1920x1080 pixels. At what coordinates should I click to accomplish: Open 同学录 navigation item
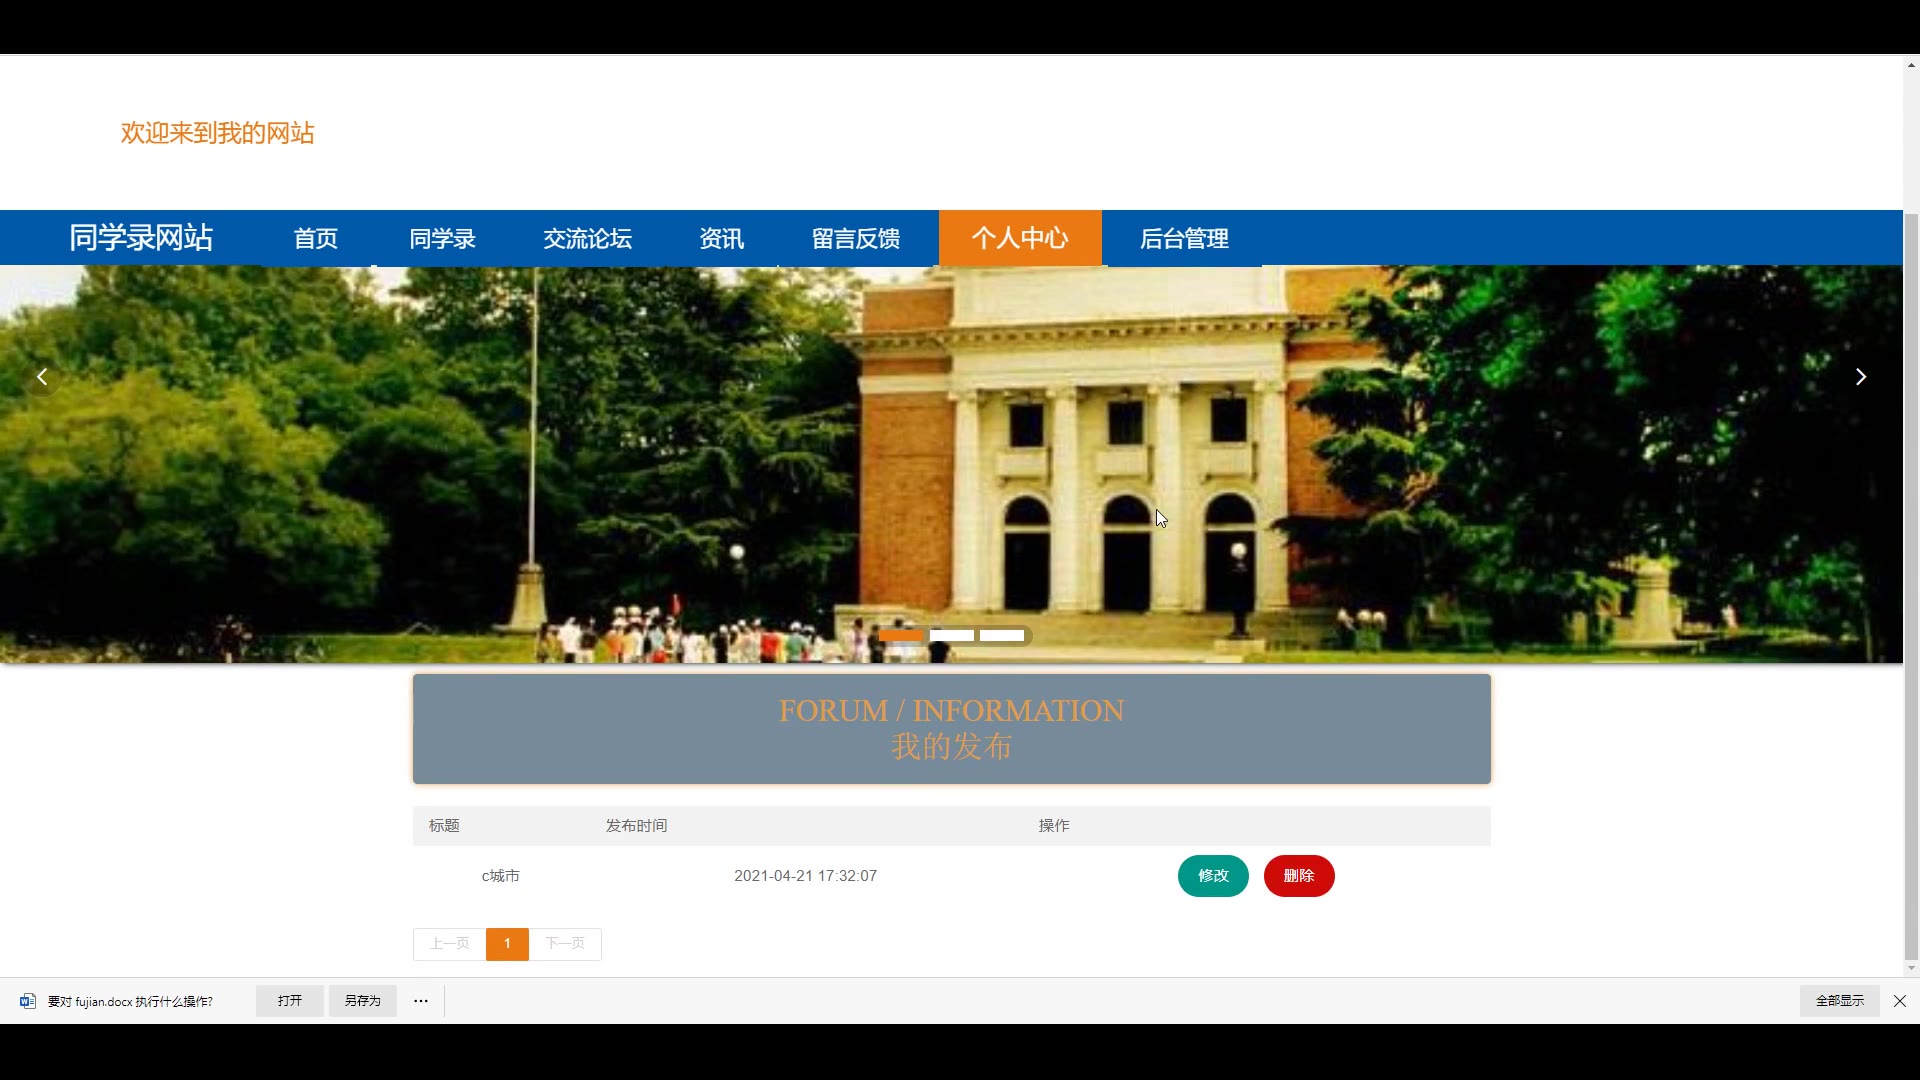(442, 239)
